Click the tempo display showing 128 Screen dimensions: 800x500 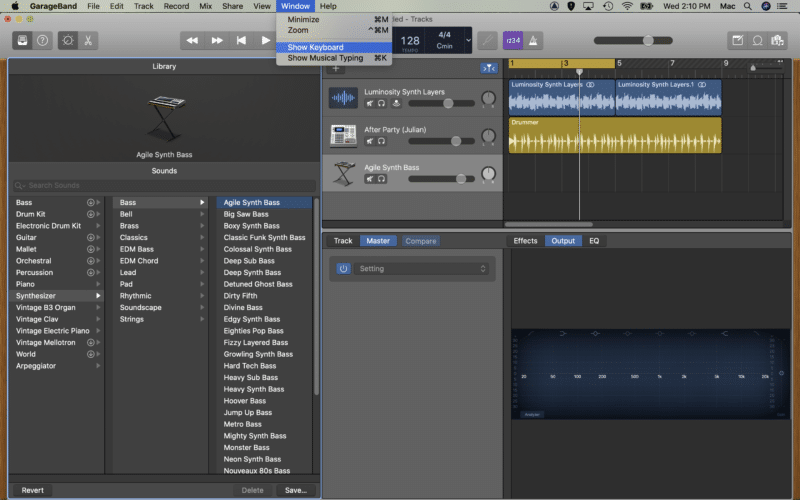[410, 42]
